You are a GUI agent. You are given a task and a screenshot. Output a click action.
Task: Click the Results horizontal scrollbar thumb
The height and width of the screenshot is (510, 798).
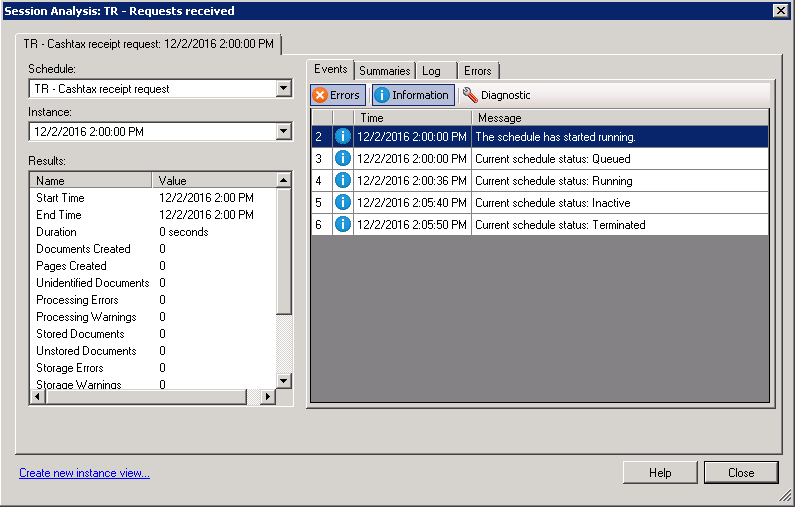146,396
